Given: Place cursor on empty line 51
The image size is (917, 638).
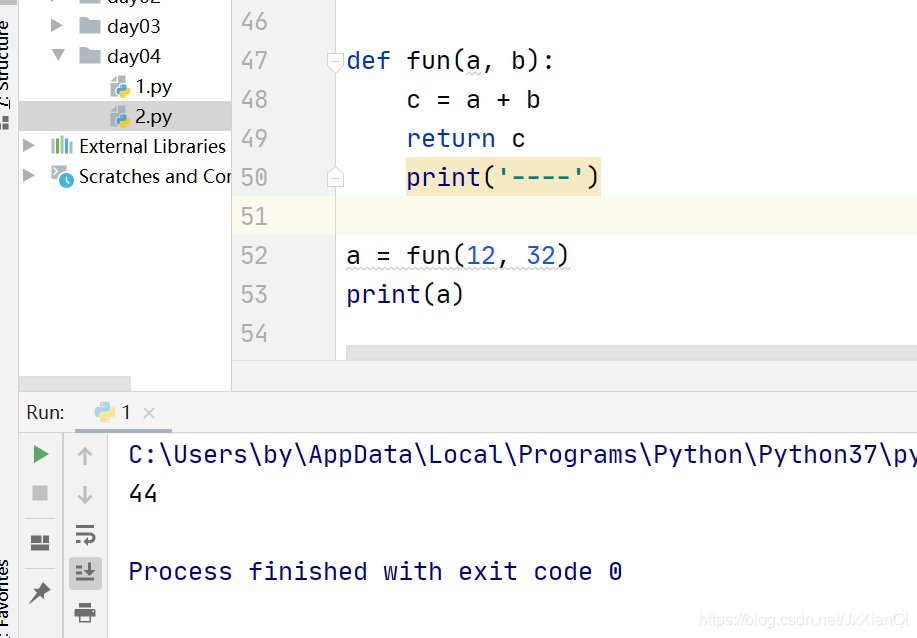Looking at the screenshot, I should coord(626,216).
